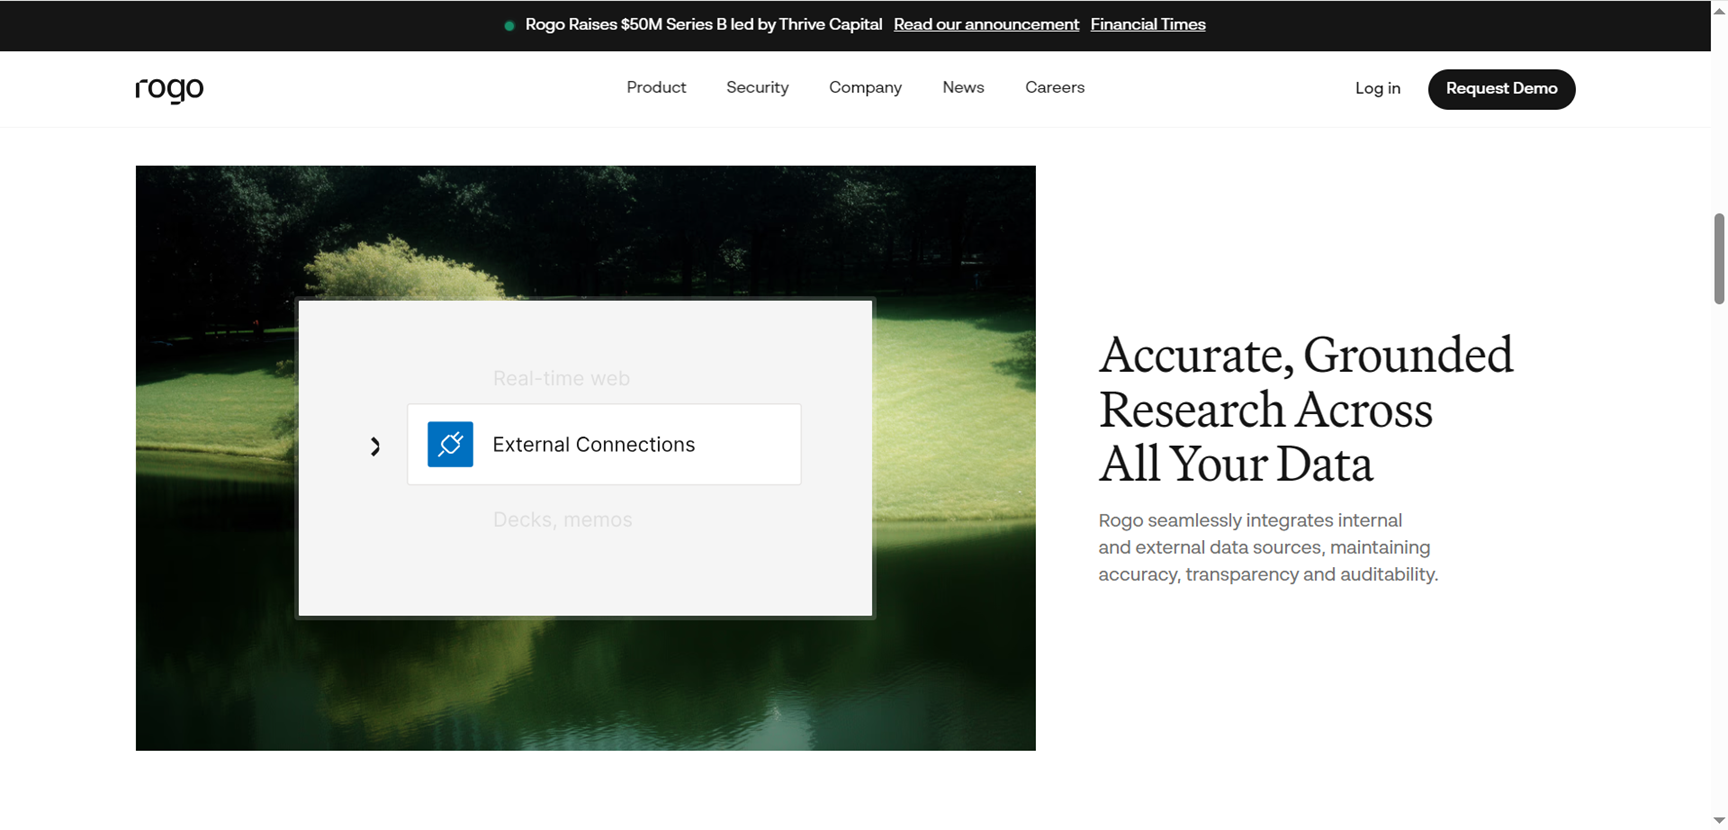The height and width of the screenshot is (830, 1728).
Task: Click the Log in link
Action: coord(1377,89)
